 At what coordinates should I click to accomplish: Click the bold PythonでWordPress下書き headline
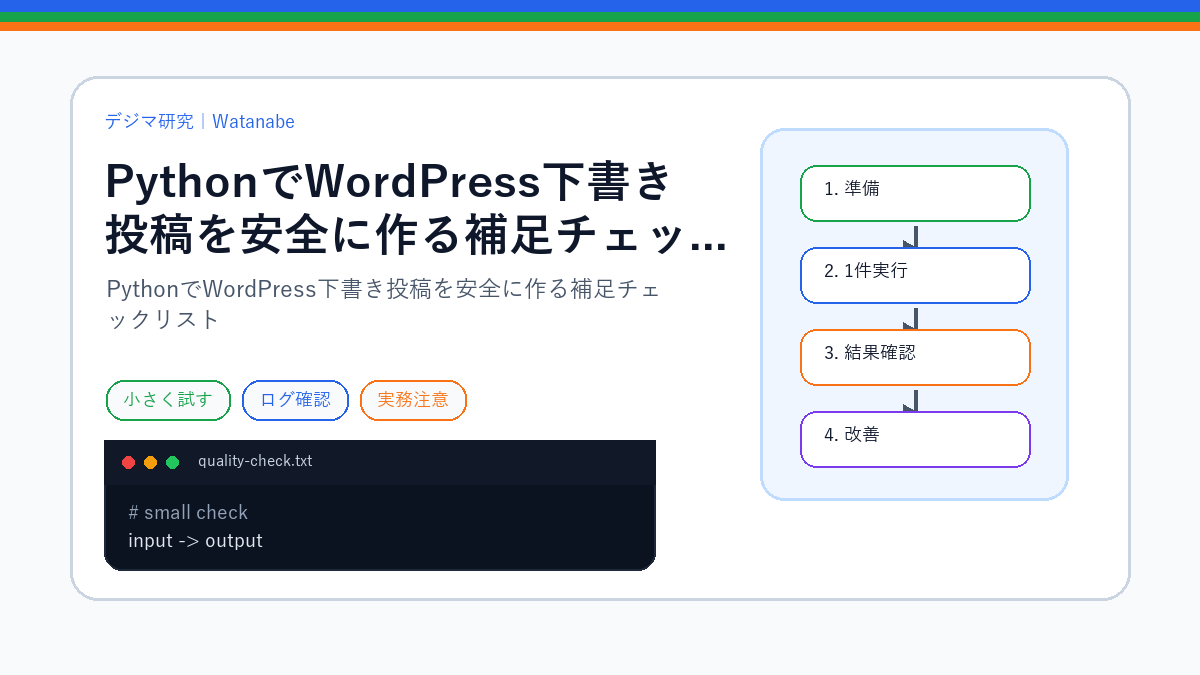[415, 209]
